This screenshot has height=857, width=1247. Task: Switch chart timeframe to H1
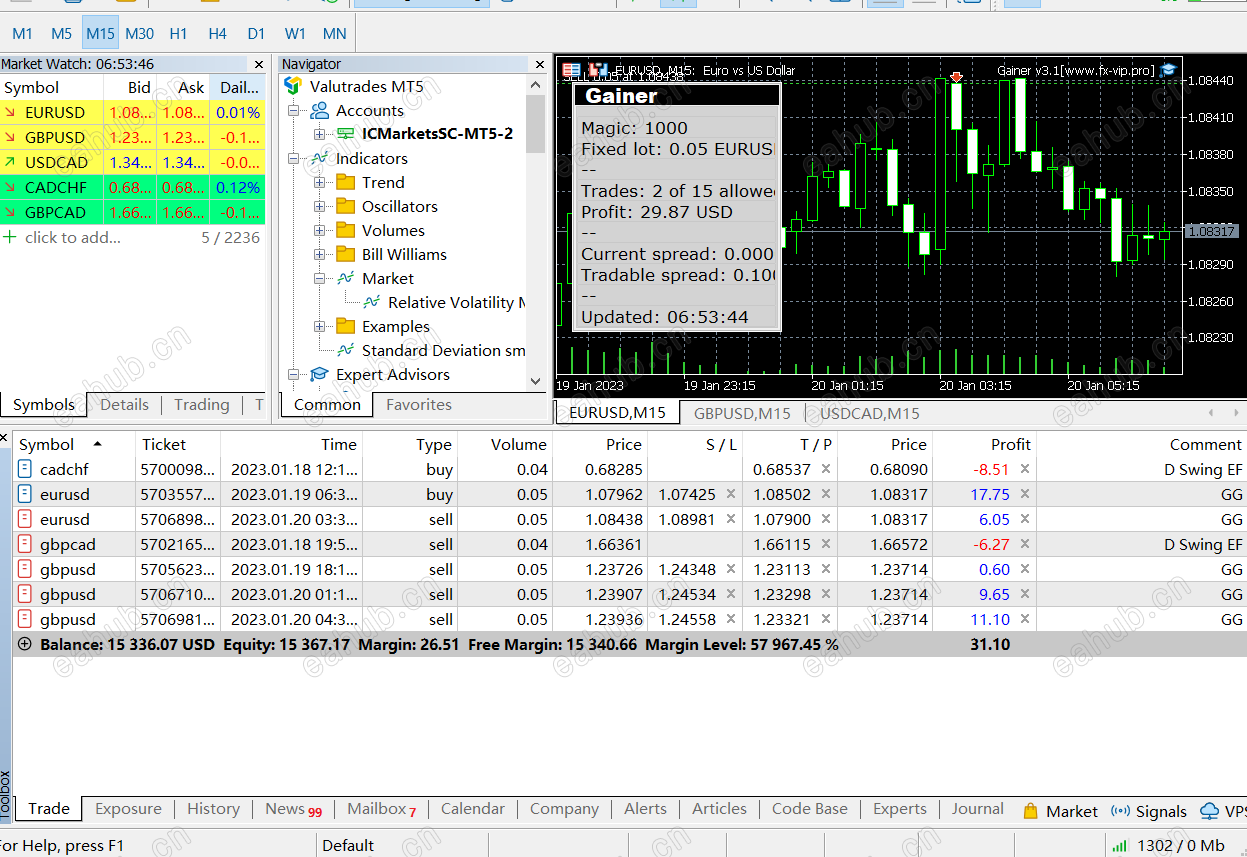tap(178, 33)
